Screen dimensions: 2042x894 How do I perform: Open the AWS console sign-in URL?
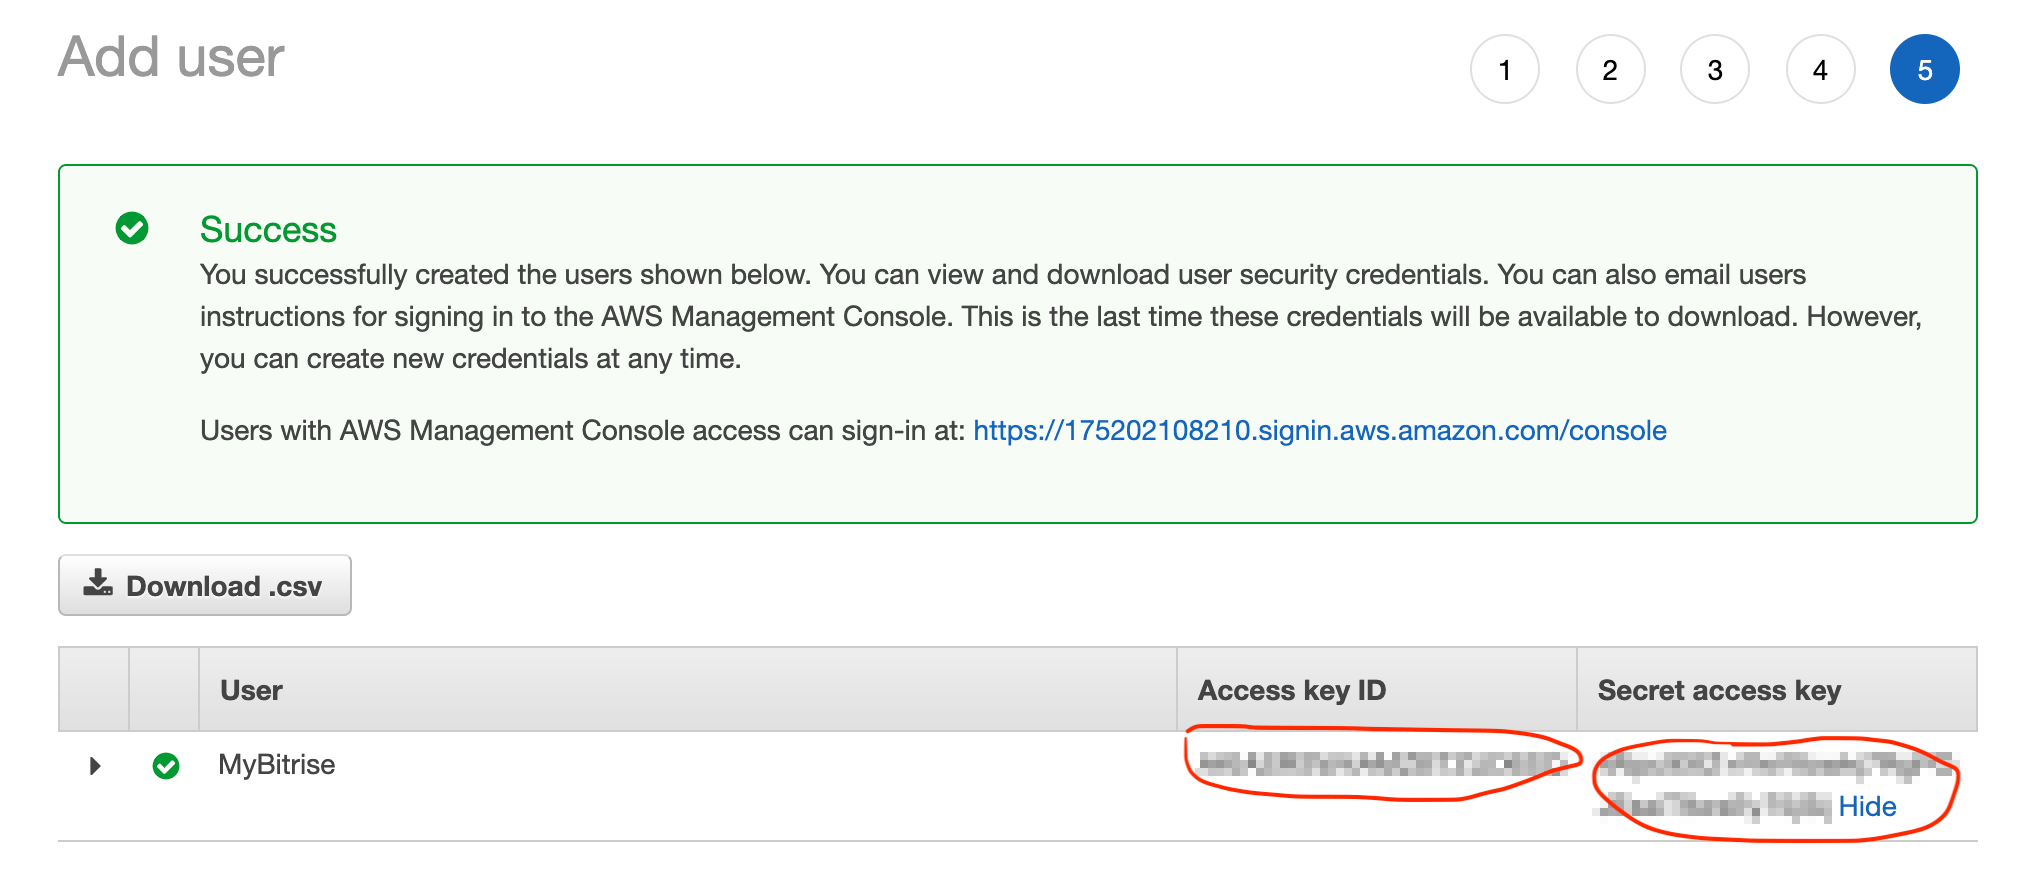click(x=1319, y=430)
